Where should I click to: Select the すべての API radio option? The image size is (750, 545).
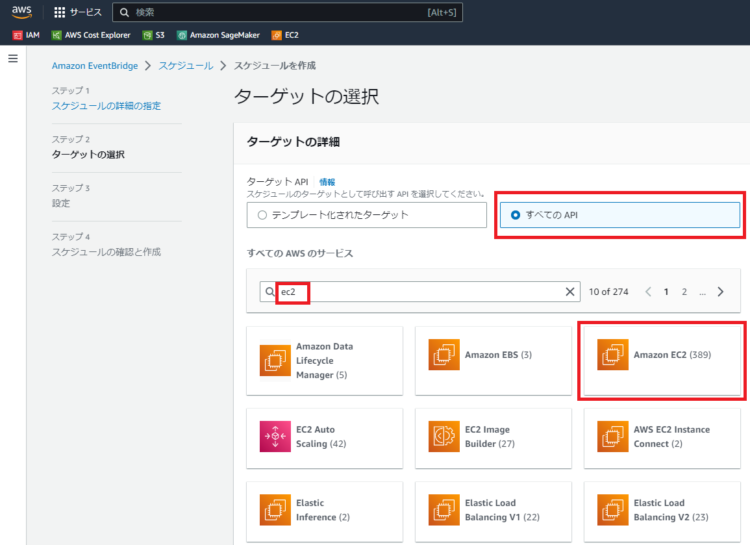pyautogui.click(x=515, y=215)
